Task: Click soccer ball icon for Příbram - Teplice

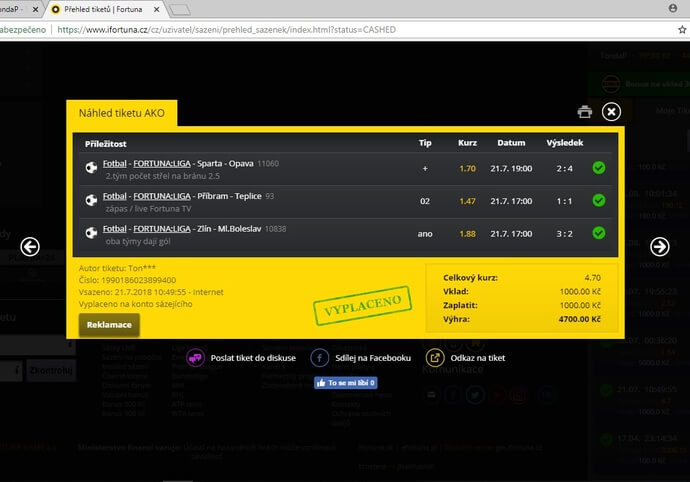Action: pyautogui.click(x=91, y=201)
